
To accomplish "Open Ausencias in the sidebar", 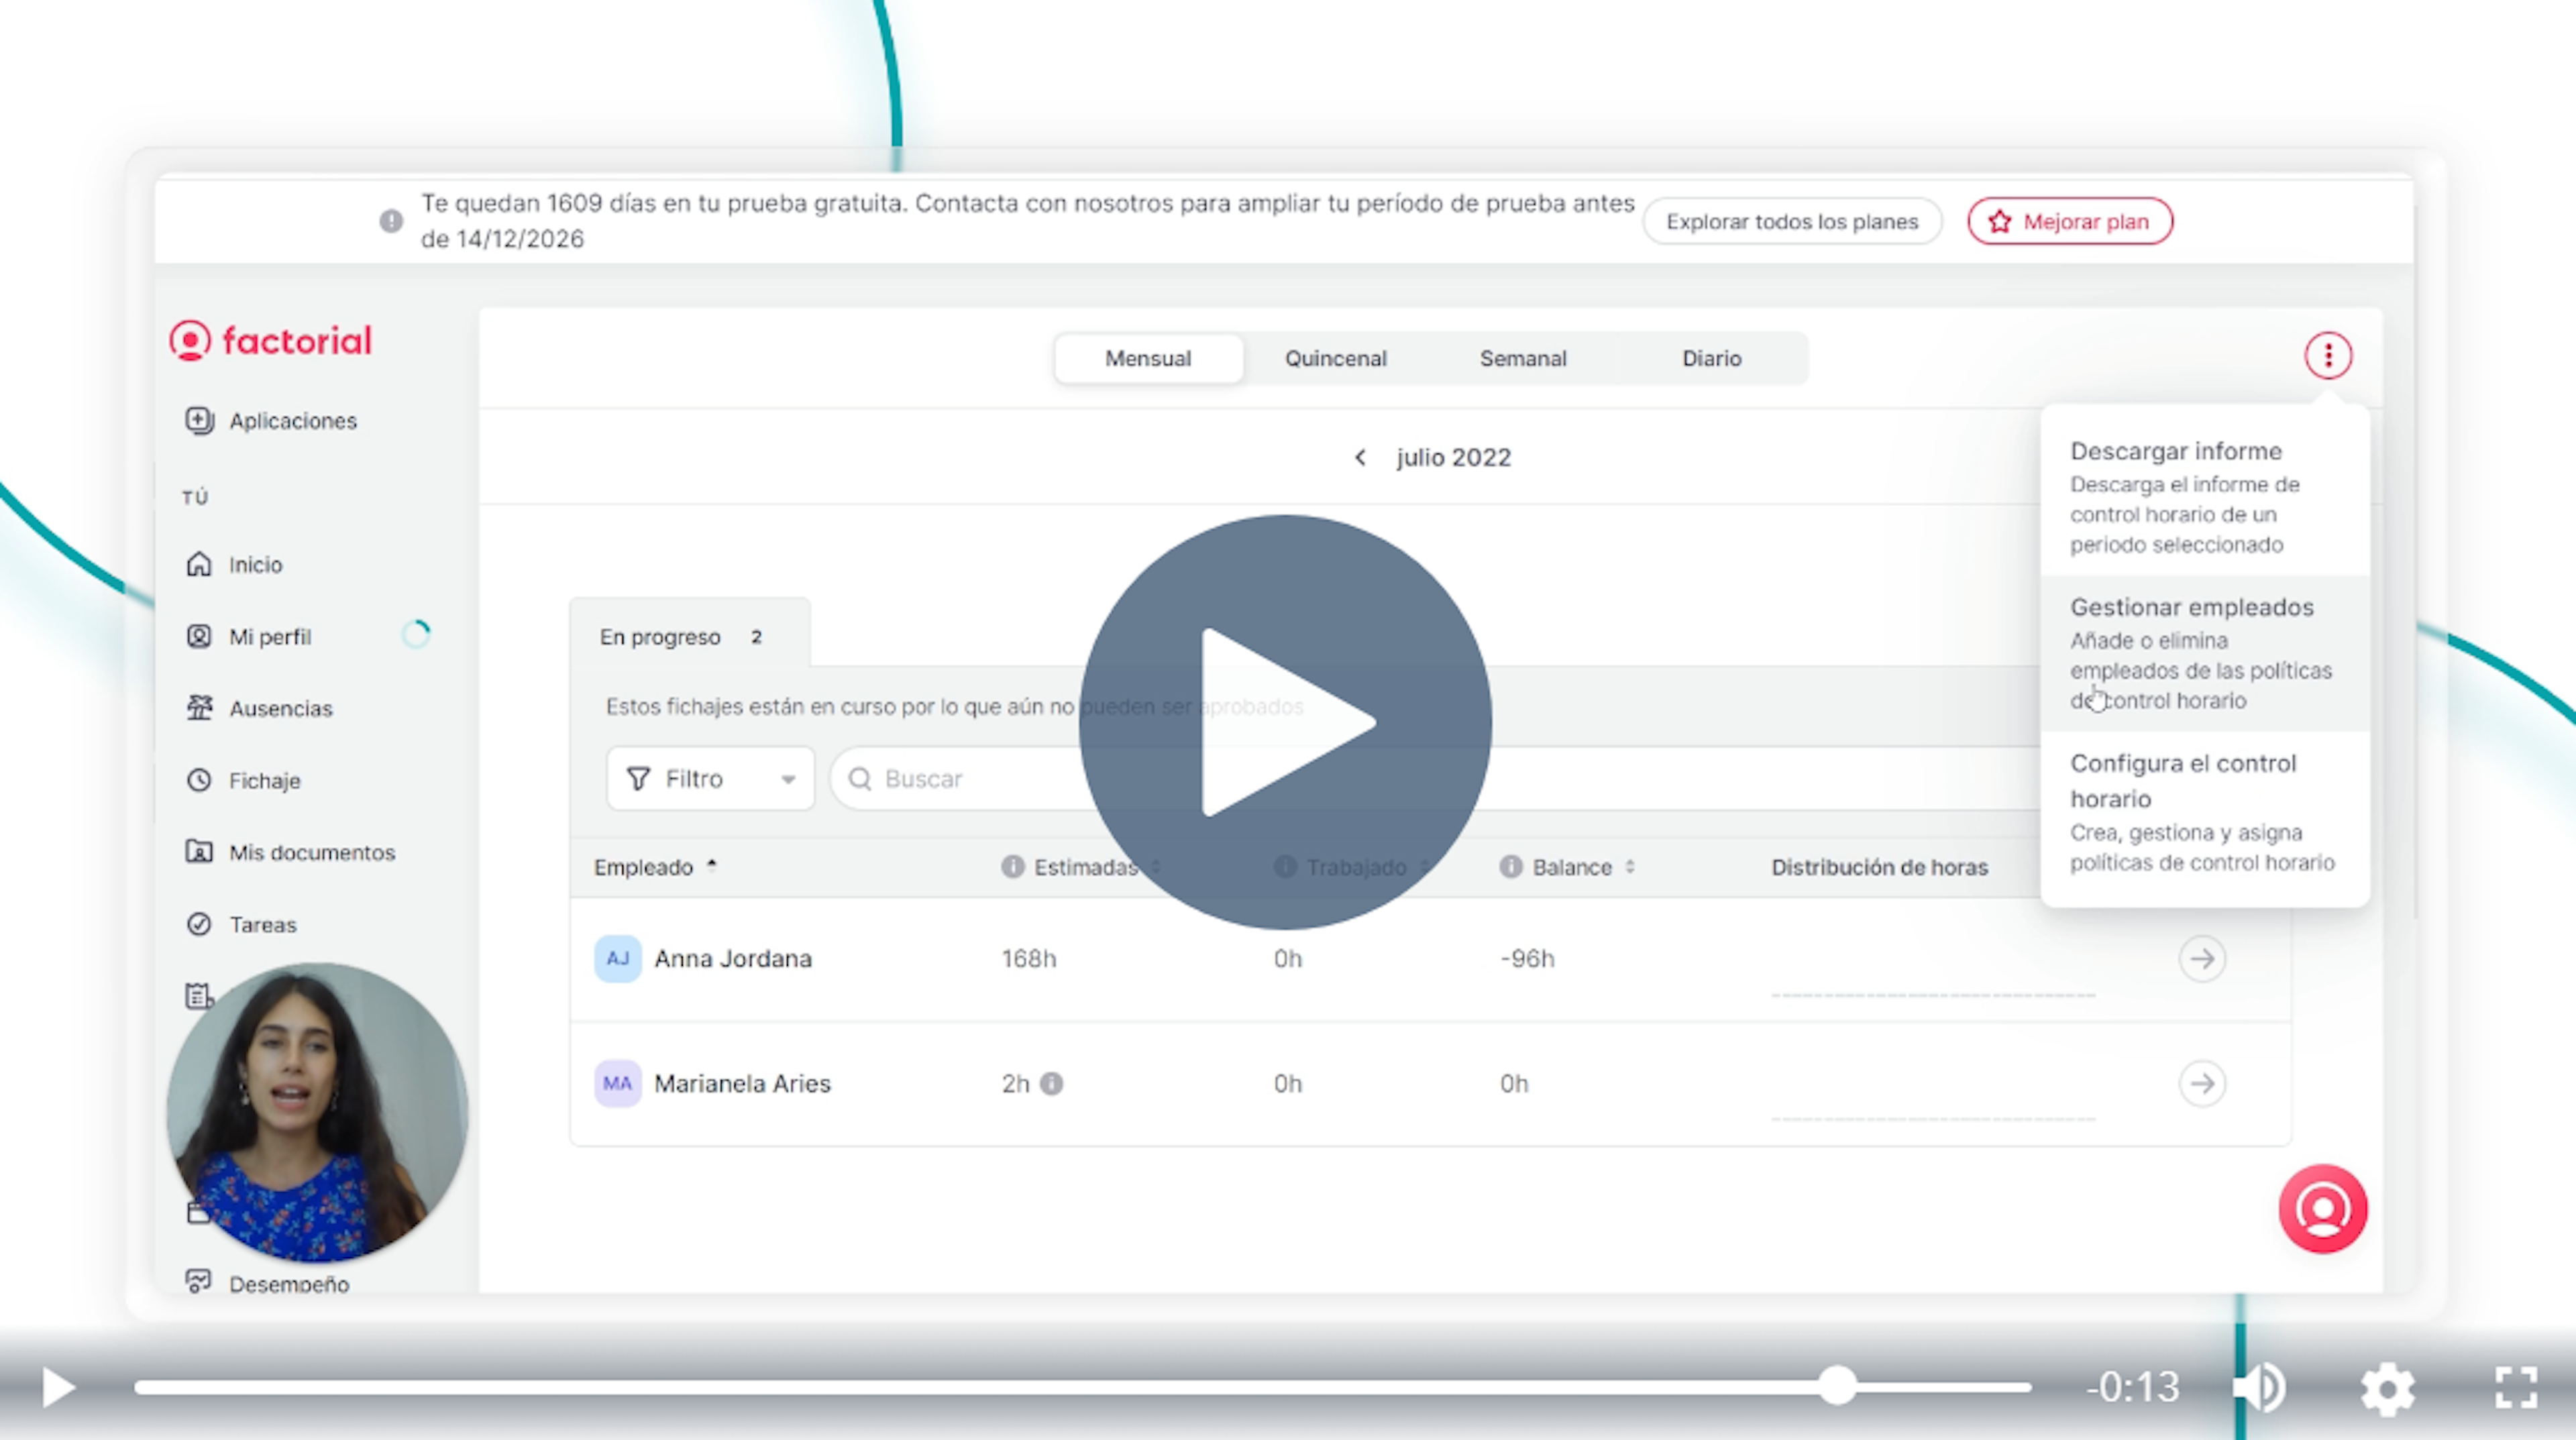I will [260, 709].
